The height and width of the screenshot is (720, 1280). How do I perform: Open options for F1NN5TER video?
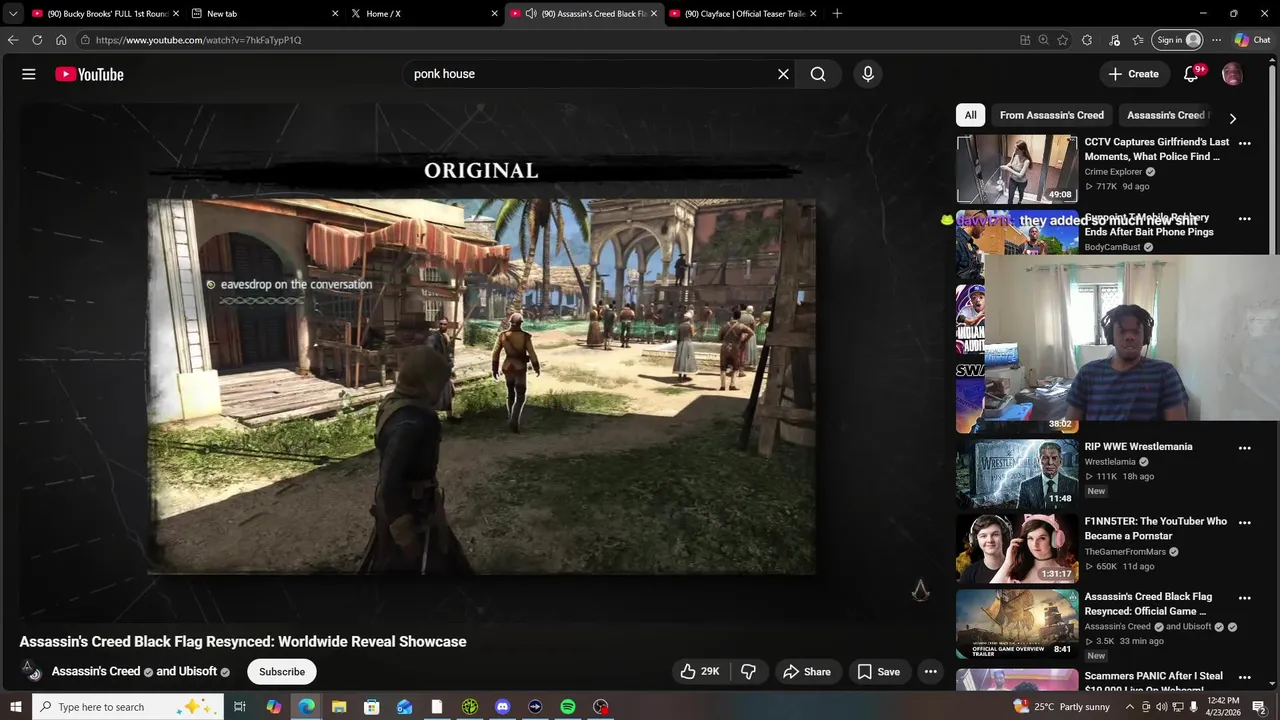tap(1245, 523)
